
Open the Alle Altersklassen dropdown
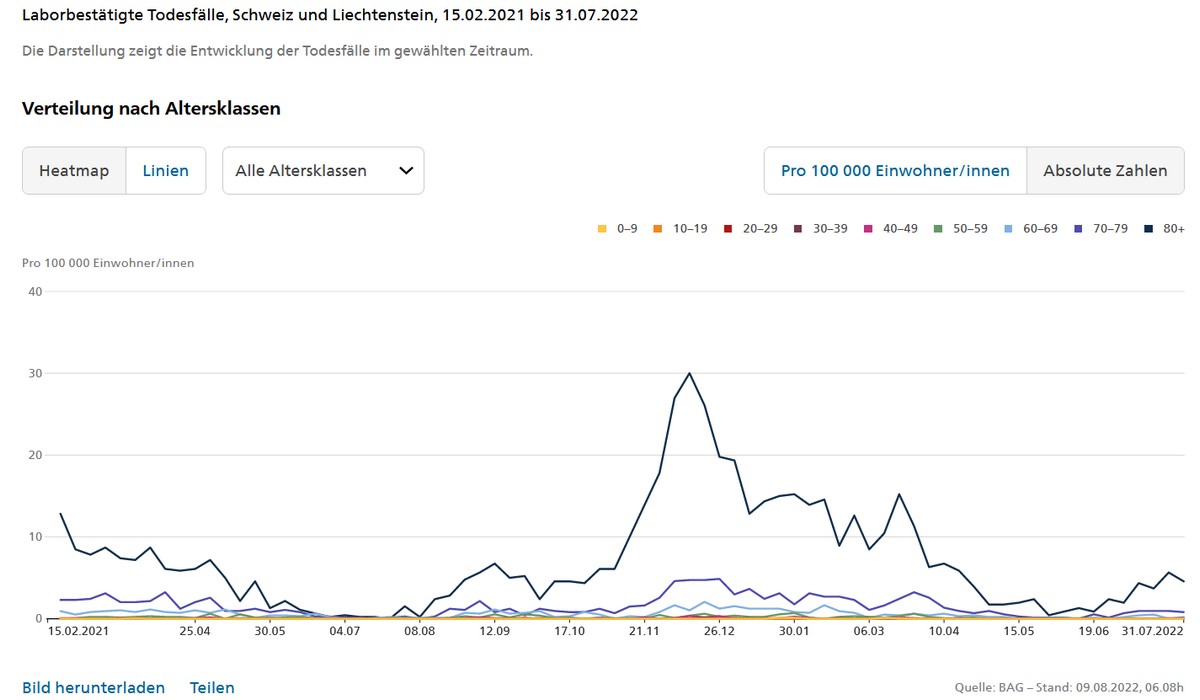tap(322, 171)
